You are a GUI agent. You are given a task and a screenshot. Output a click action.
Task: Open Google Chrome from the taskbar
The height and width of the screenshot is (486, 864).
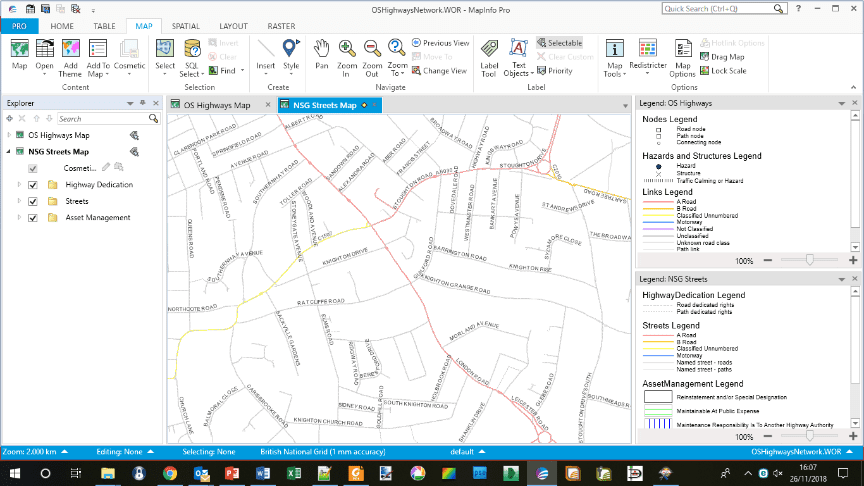(x=170, y=473)
